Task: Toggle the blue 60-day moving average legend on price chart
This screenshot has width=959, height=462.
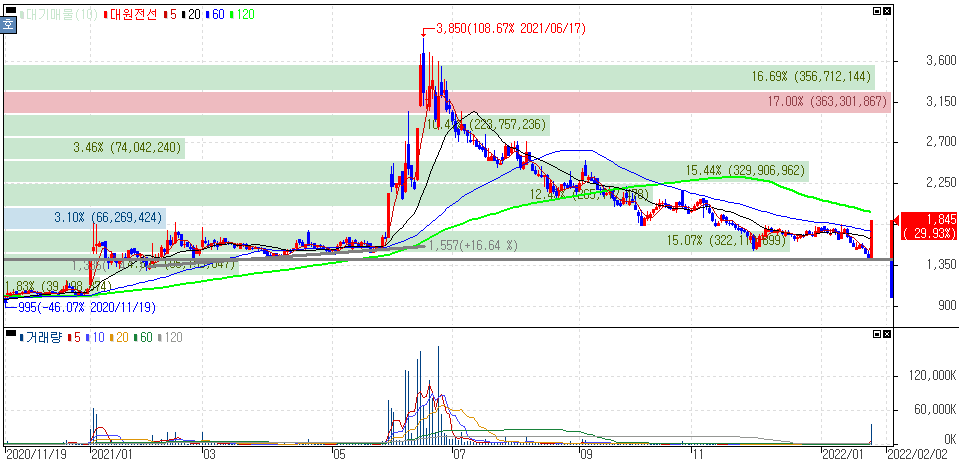Action: (216, 13)
